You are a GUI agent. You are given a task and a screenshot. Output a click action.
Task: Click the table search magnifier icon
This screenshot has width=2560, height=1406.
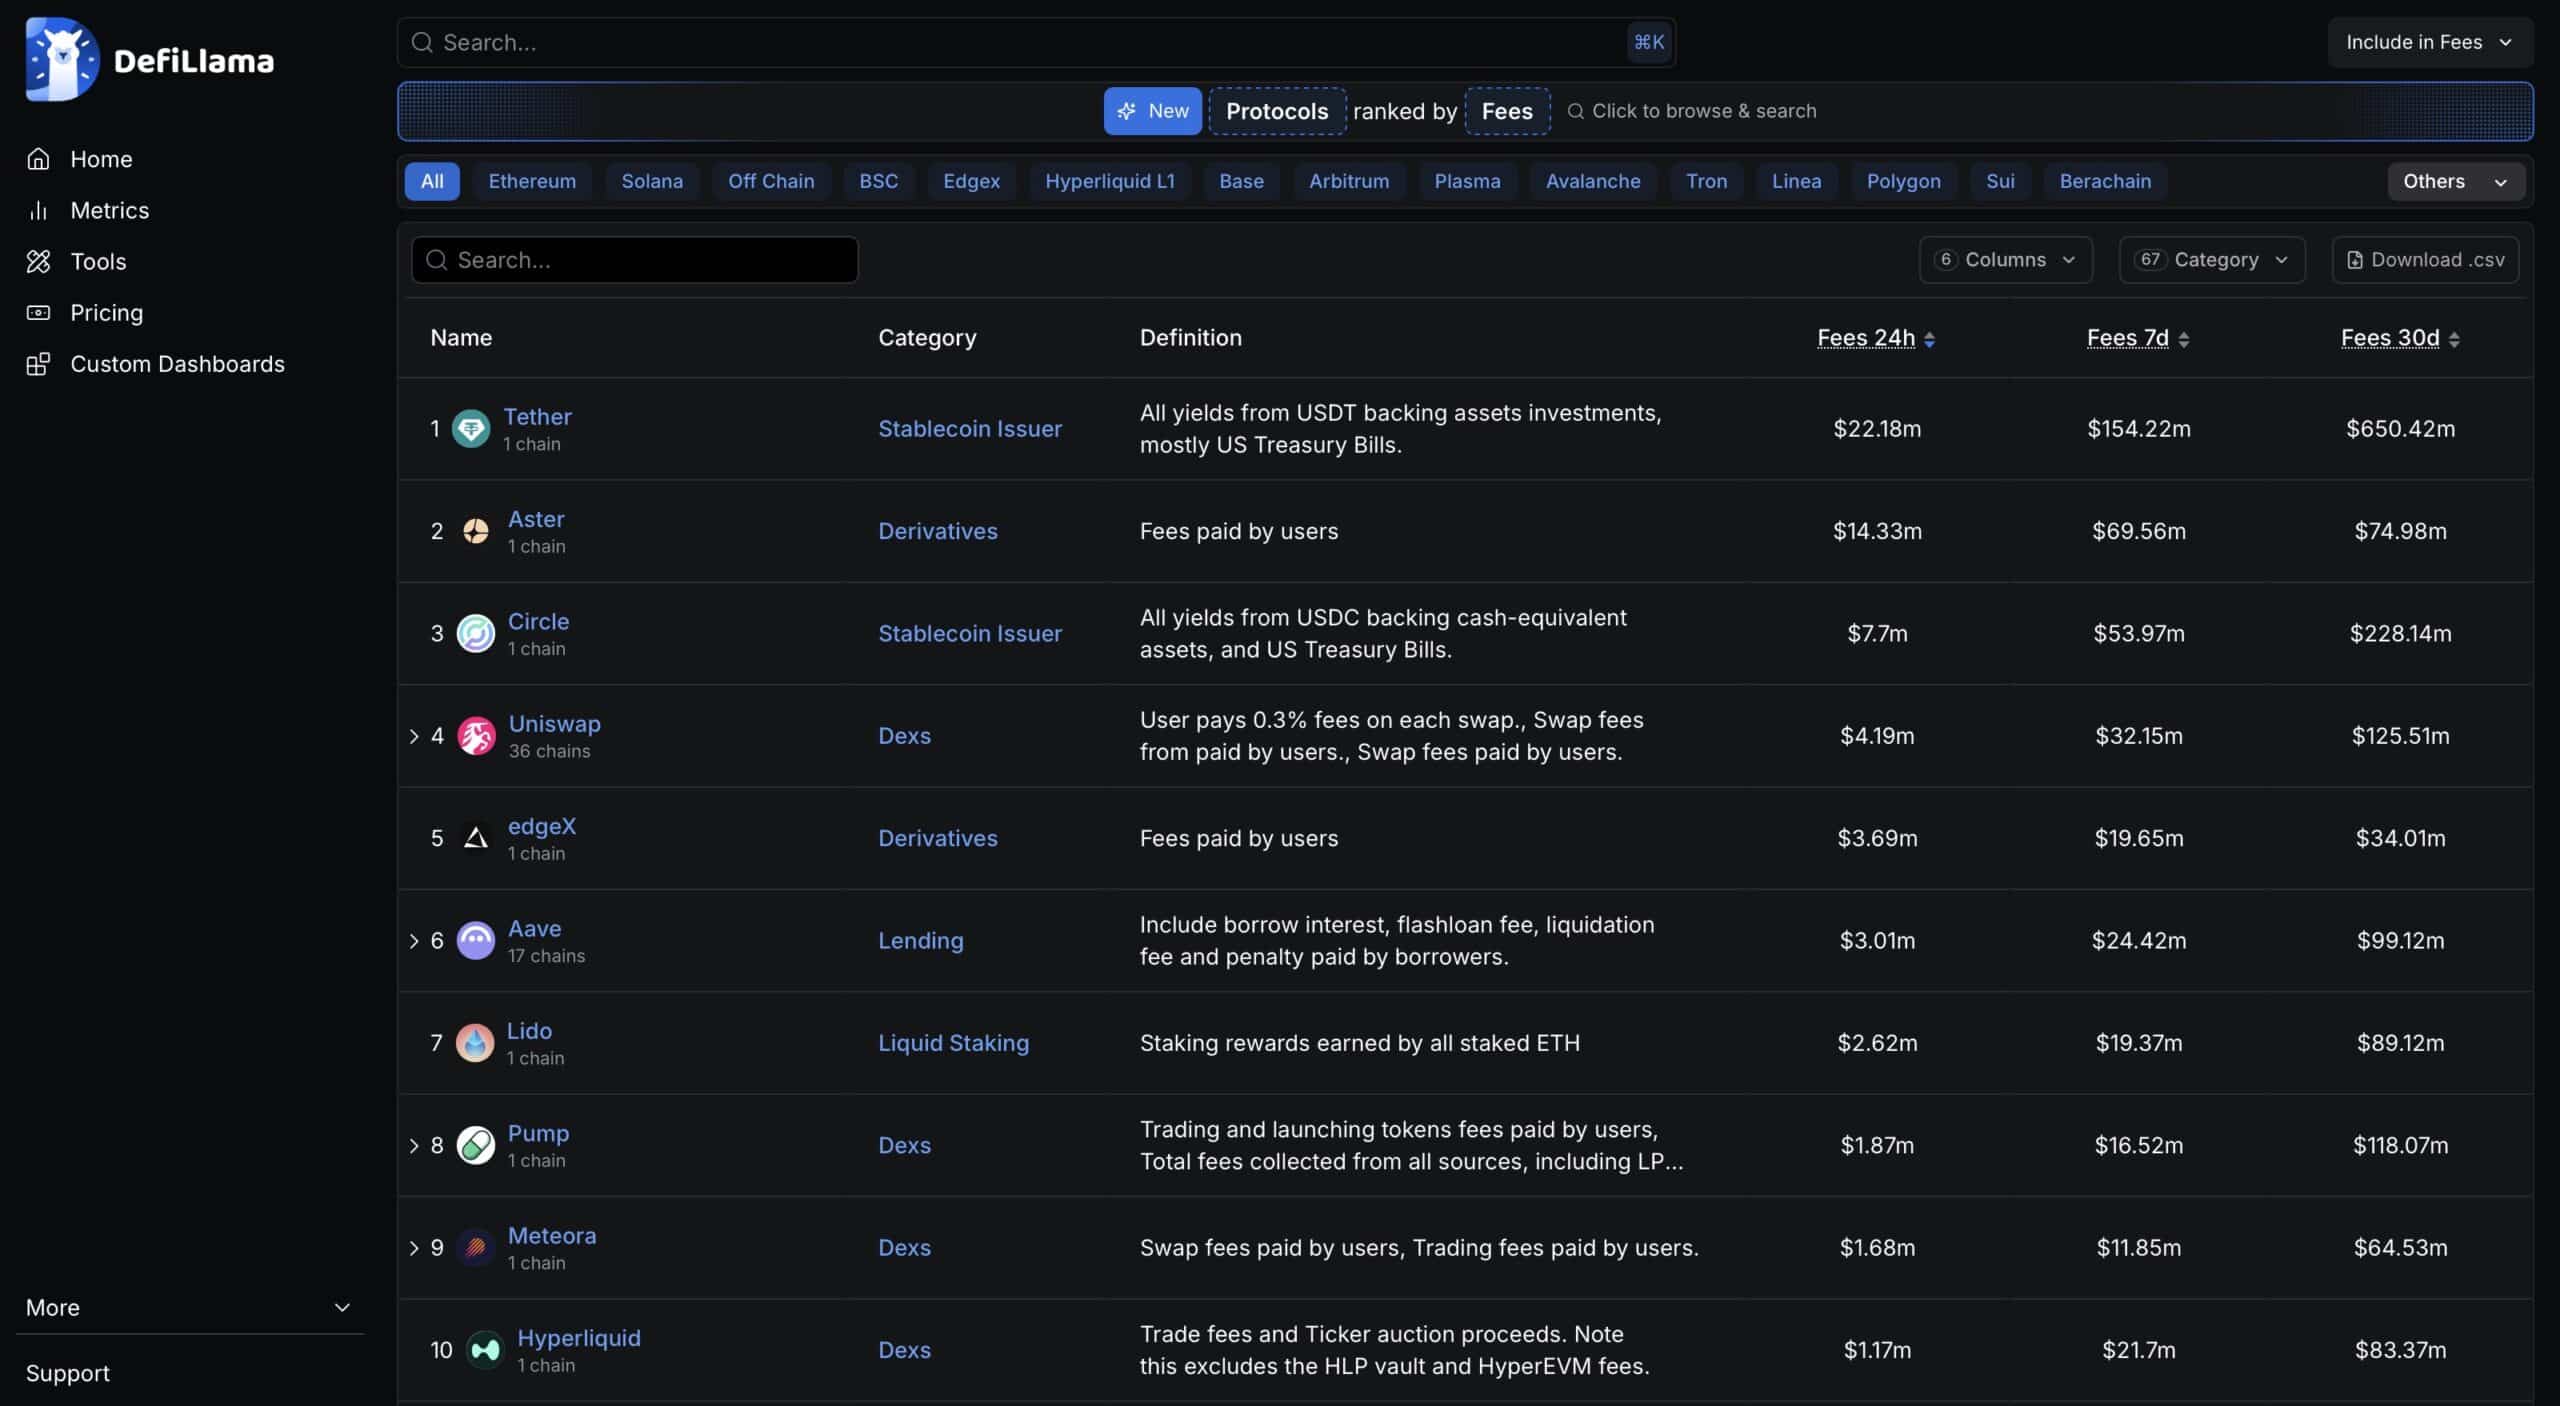[436, 260]
